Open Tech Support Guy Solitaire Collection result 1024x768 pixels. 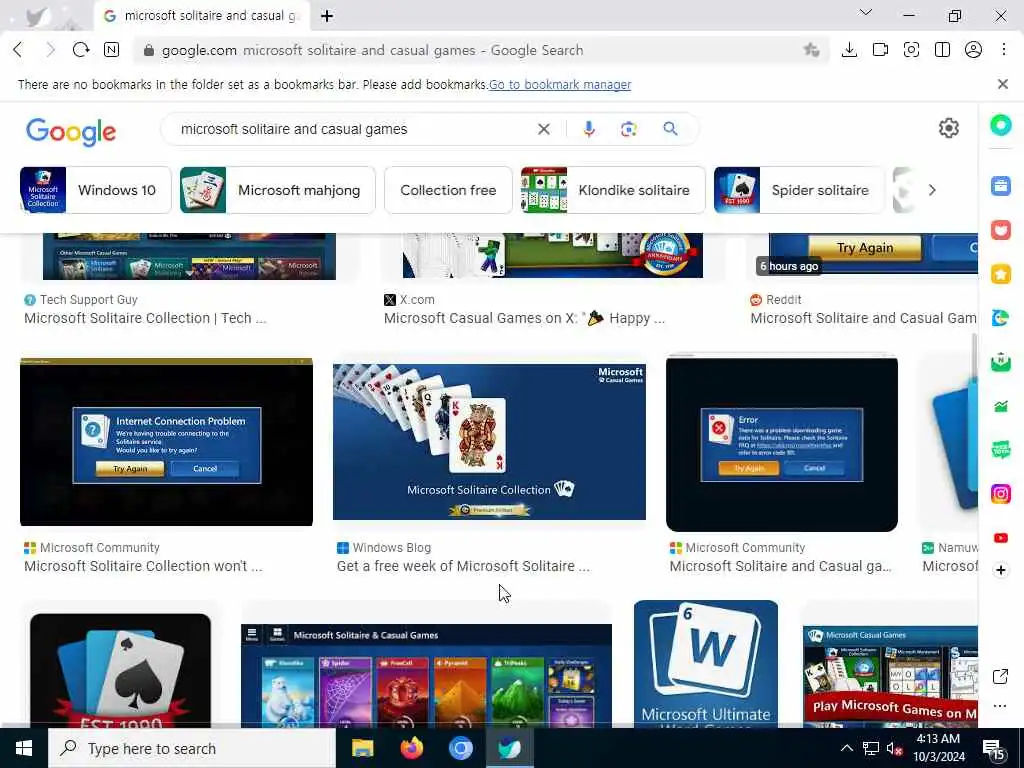(145, 318)
